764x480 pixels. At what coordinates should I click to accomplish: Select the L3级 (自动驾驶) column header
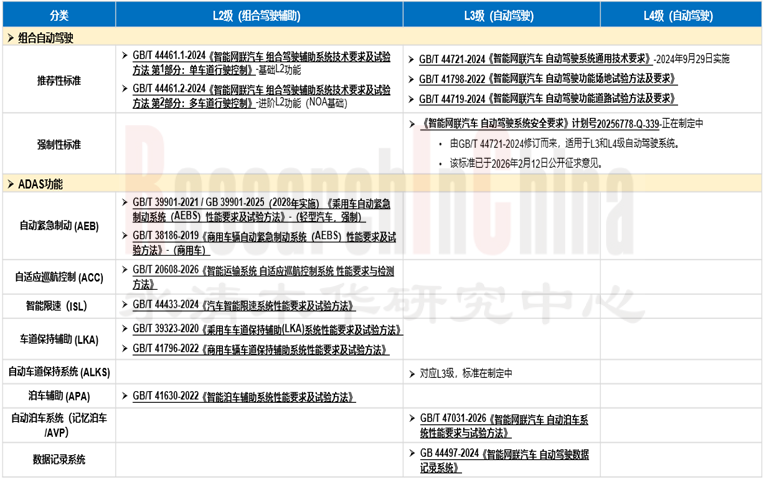501,16
